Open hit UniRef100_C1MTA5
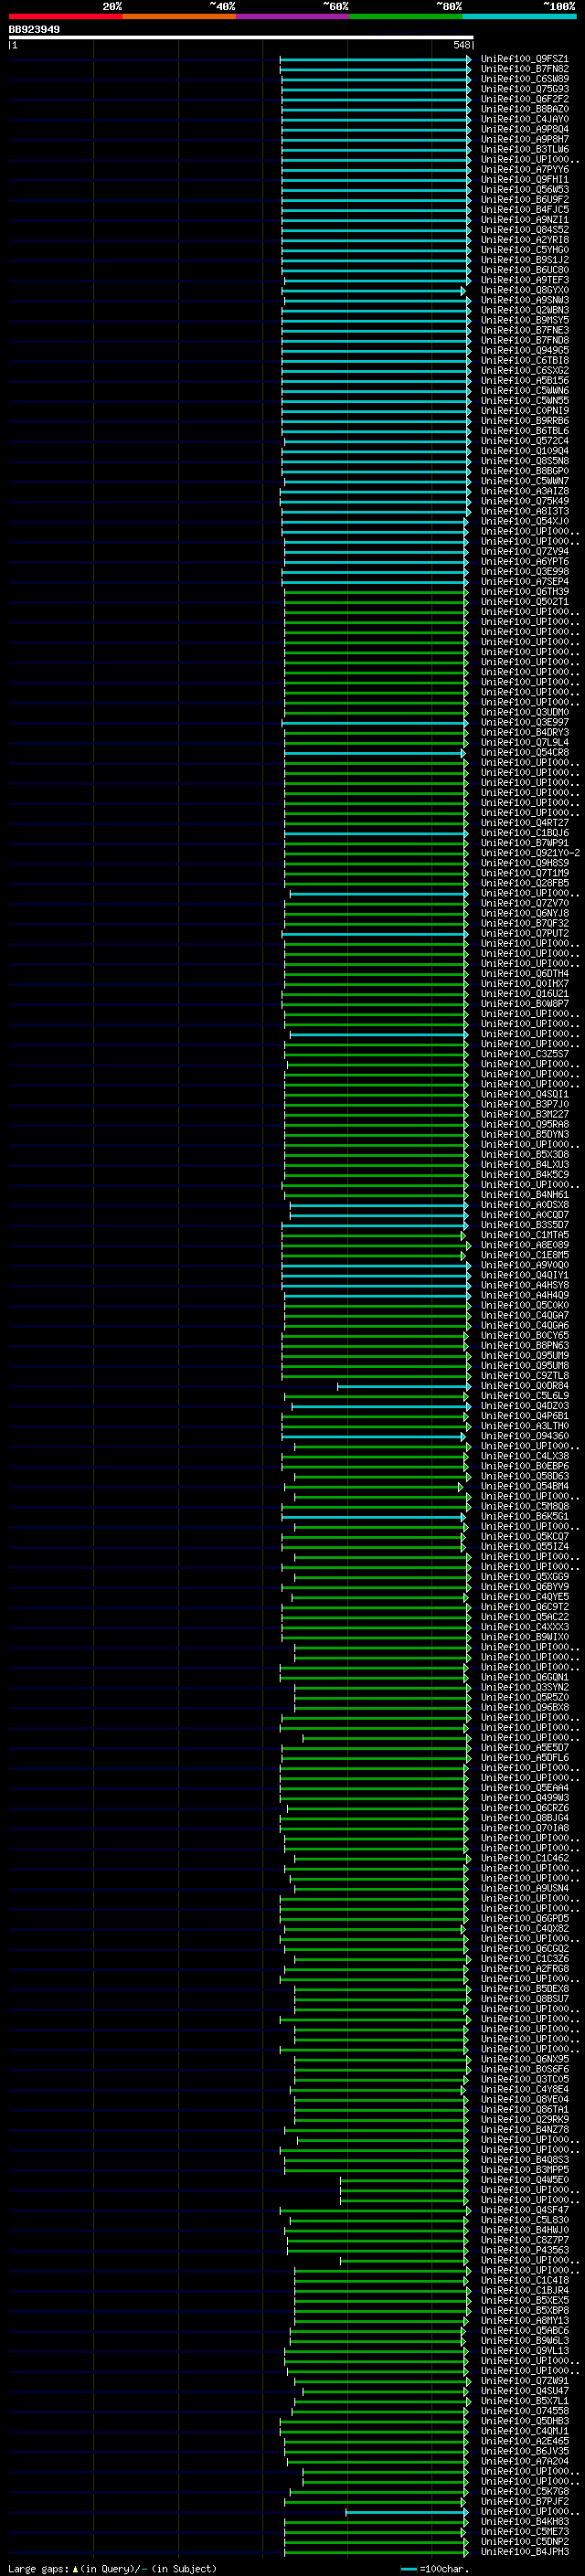The height and width of the screenshot is (2576, 585). [524, 1235]
